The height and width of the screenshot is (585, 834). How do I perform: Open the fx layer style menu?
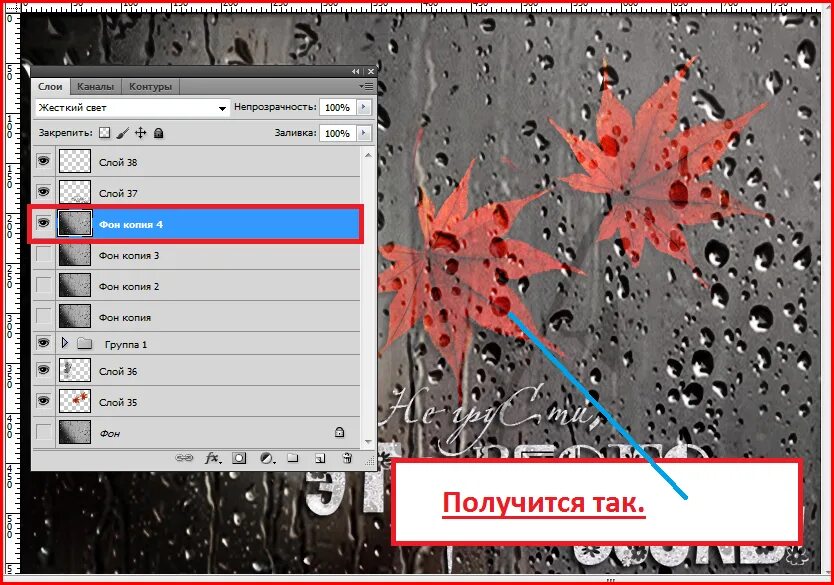point(212,458)
